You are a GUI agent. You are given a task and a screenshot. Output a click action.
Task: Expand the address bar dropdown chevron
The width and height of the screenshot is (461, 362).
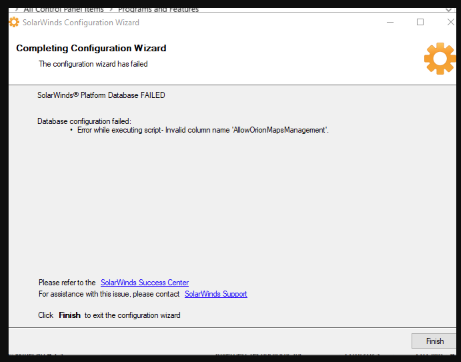449,10
